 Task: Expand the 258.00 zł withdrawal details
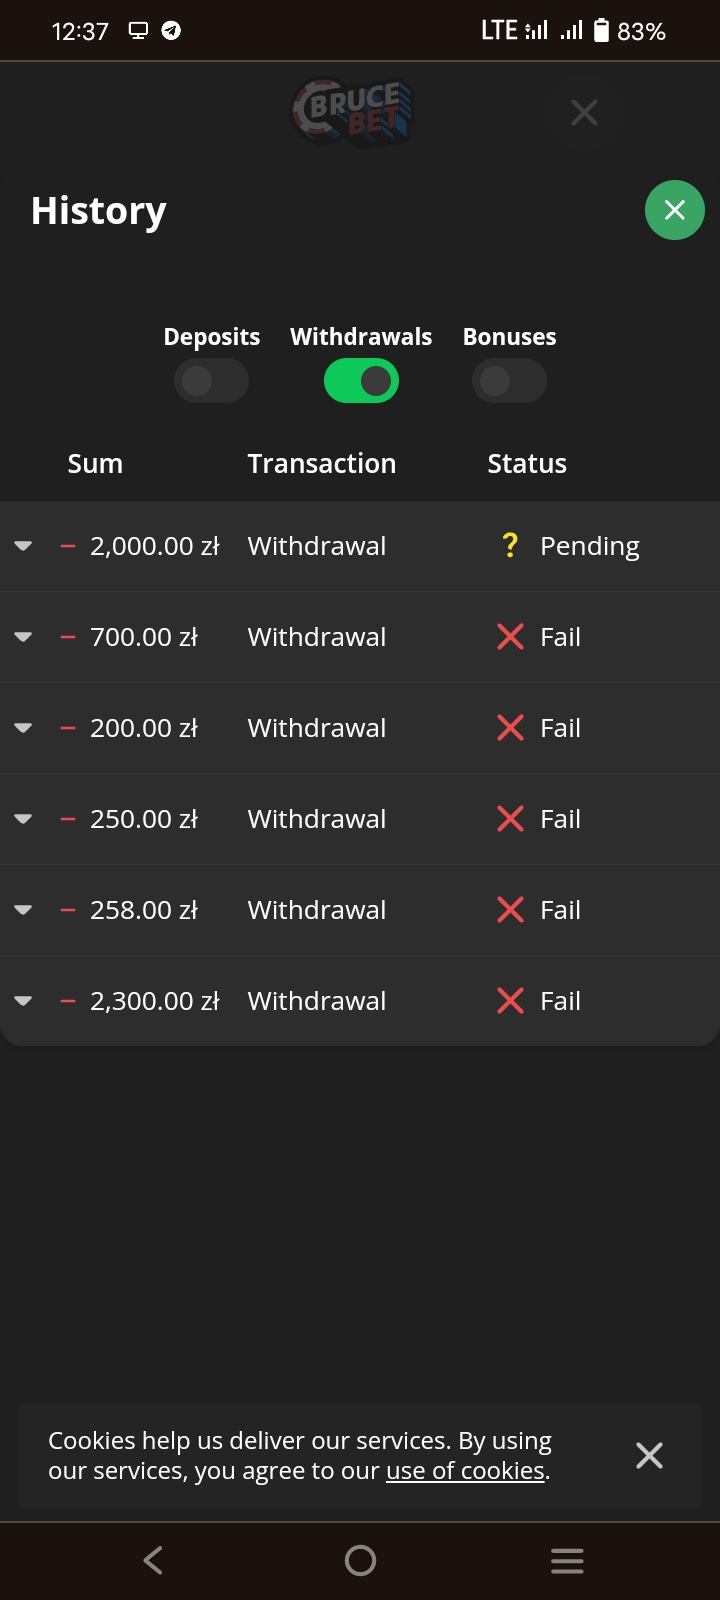(23, 910)
